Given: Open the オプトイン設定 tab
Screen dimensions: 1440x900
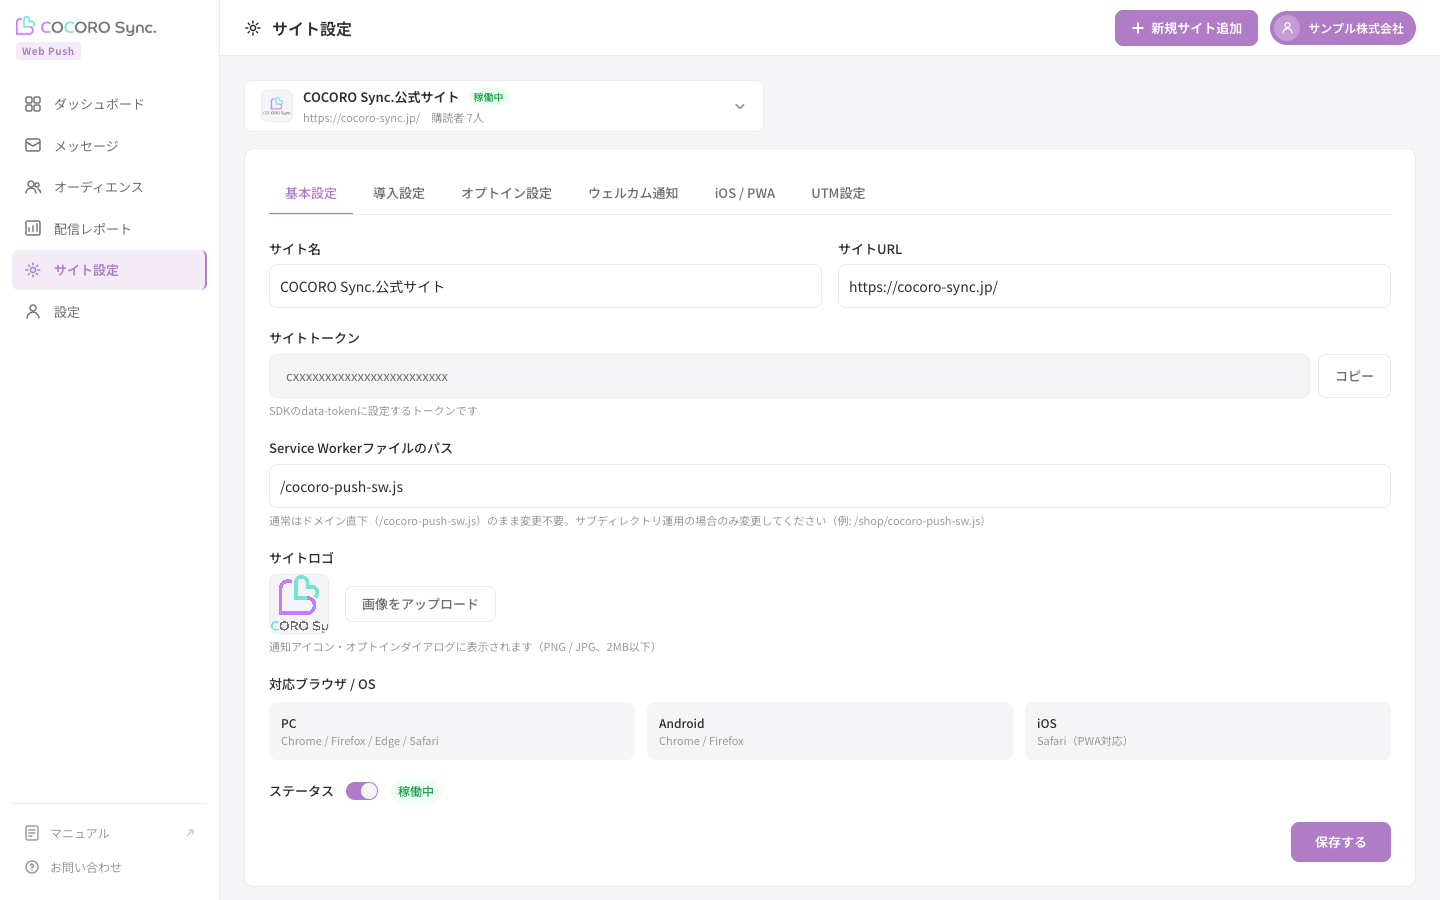Looking at the screenshot, I should (x=506, y=193).
